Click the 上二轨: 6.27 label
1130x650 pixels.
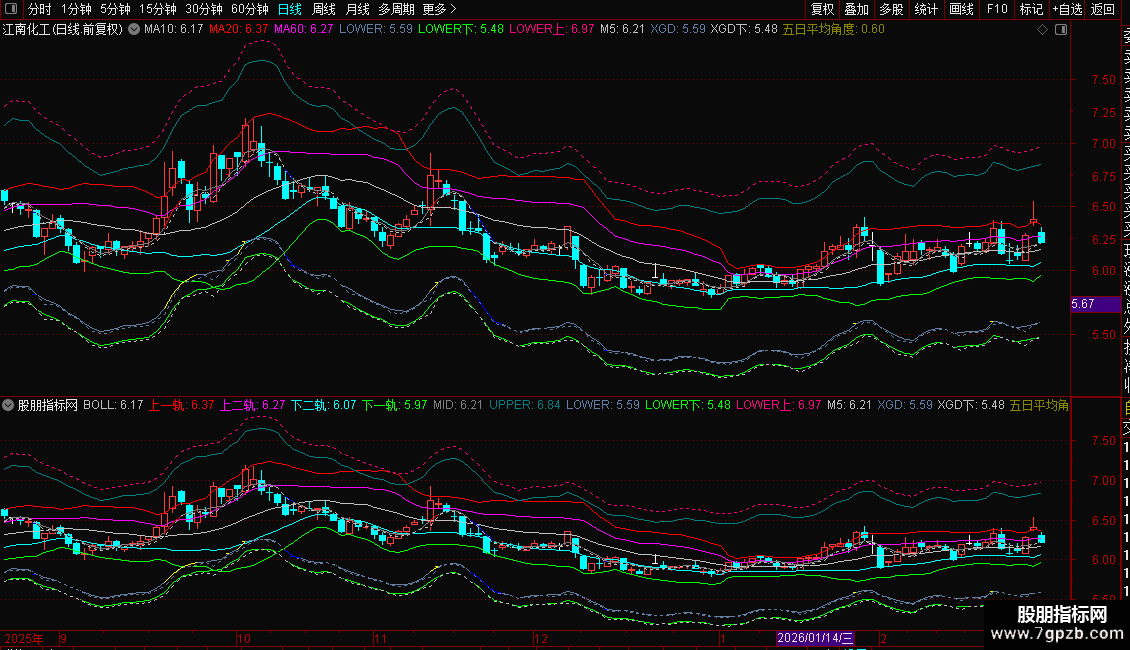(252, 405)
